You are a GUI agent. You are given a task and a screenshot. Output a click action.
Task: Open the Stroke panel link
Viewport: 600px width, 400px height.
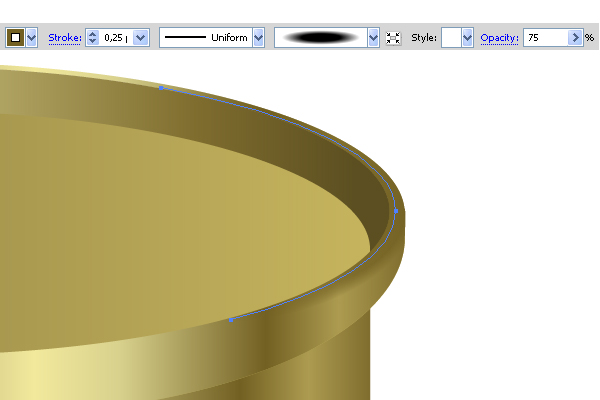(65, 38)
